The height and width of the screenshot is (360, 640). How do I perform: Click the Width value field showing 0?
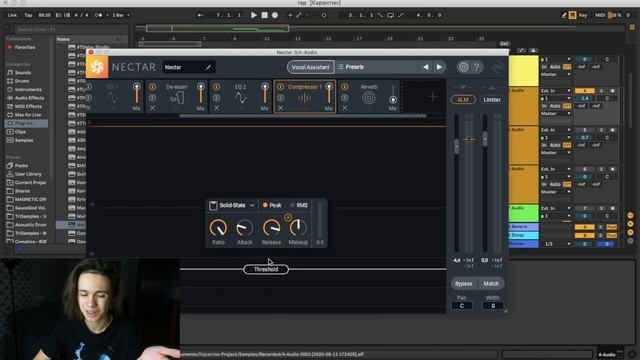tap(493, 306)
